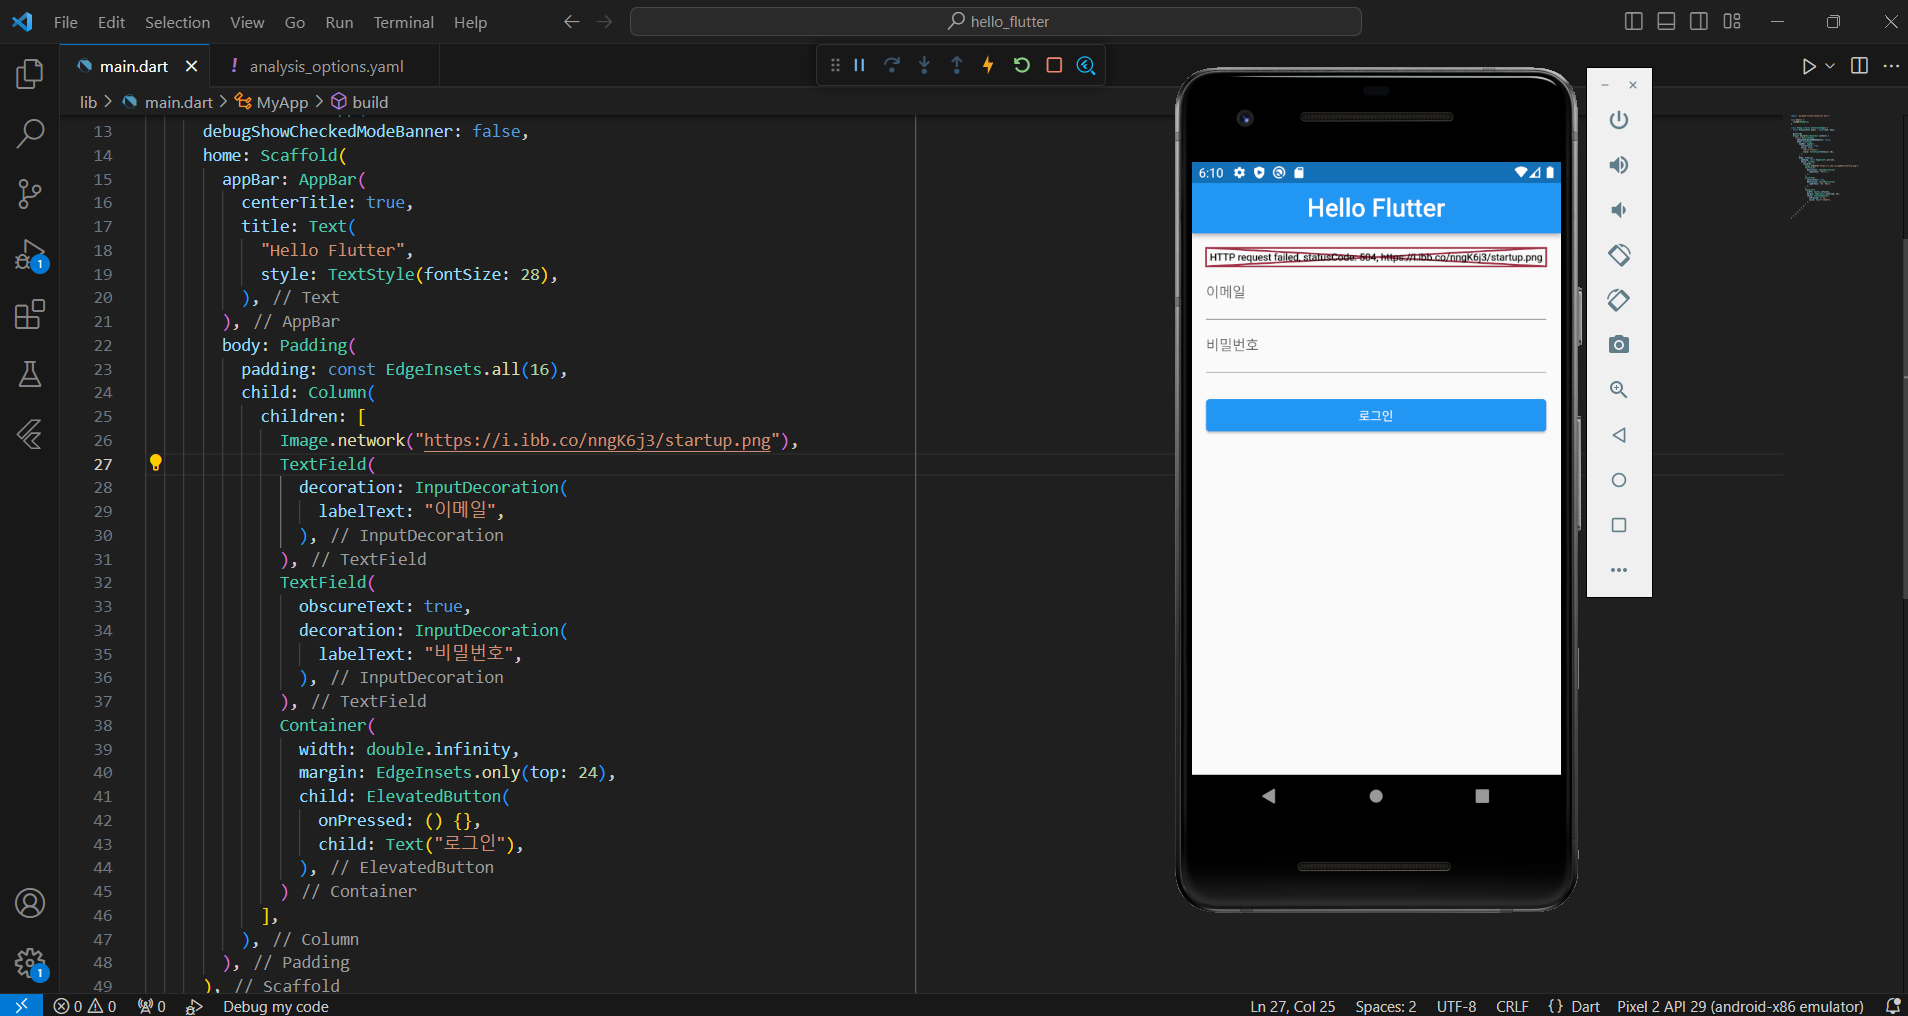The image size is (1908, 1016).
Task: Split the editor right
Action: coord(1860,66)
